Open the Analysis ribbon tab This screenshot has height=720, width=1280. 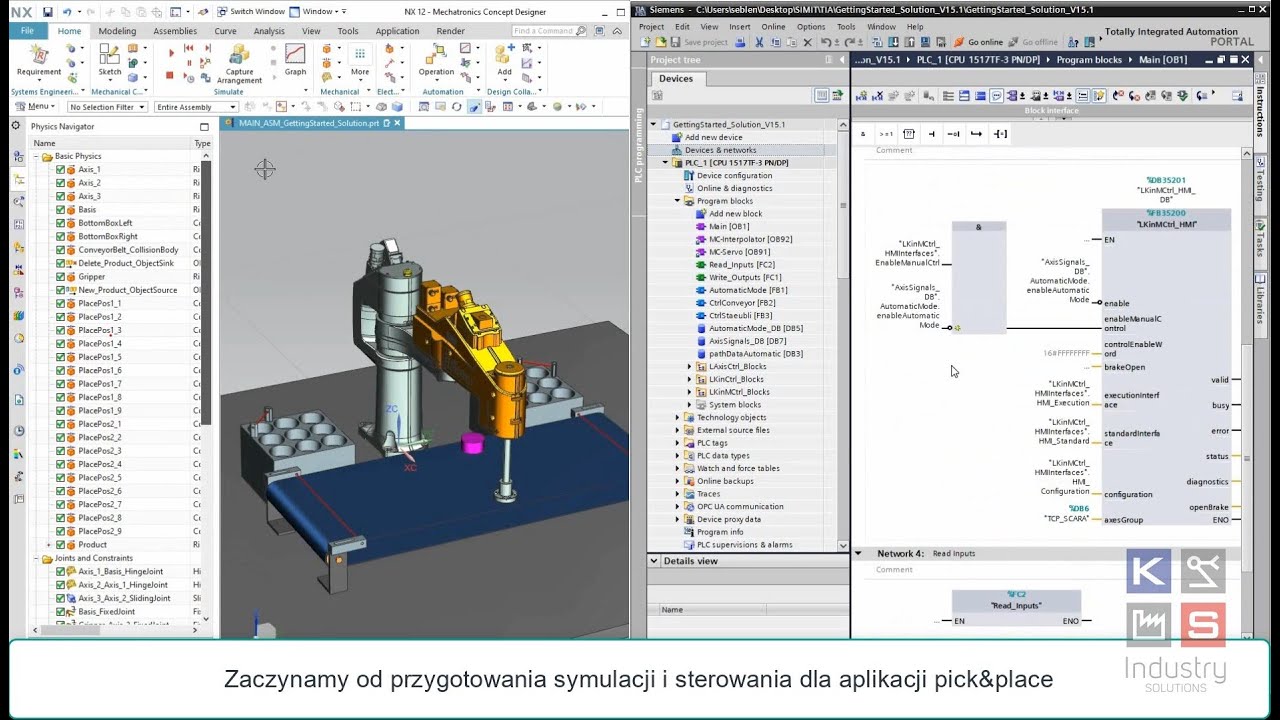(269, 31)
